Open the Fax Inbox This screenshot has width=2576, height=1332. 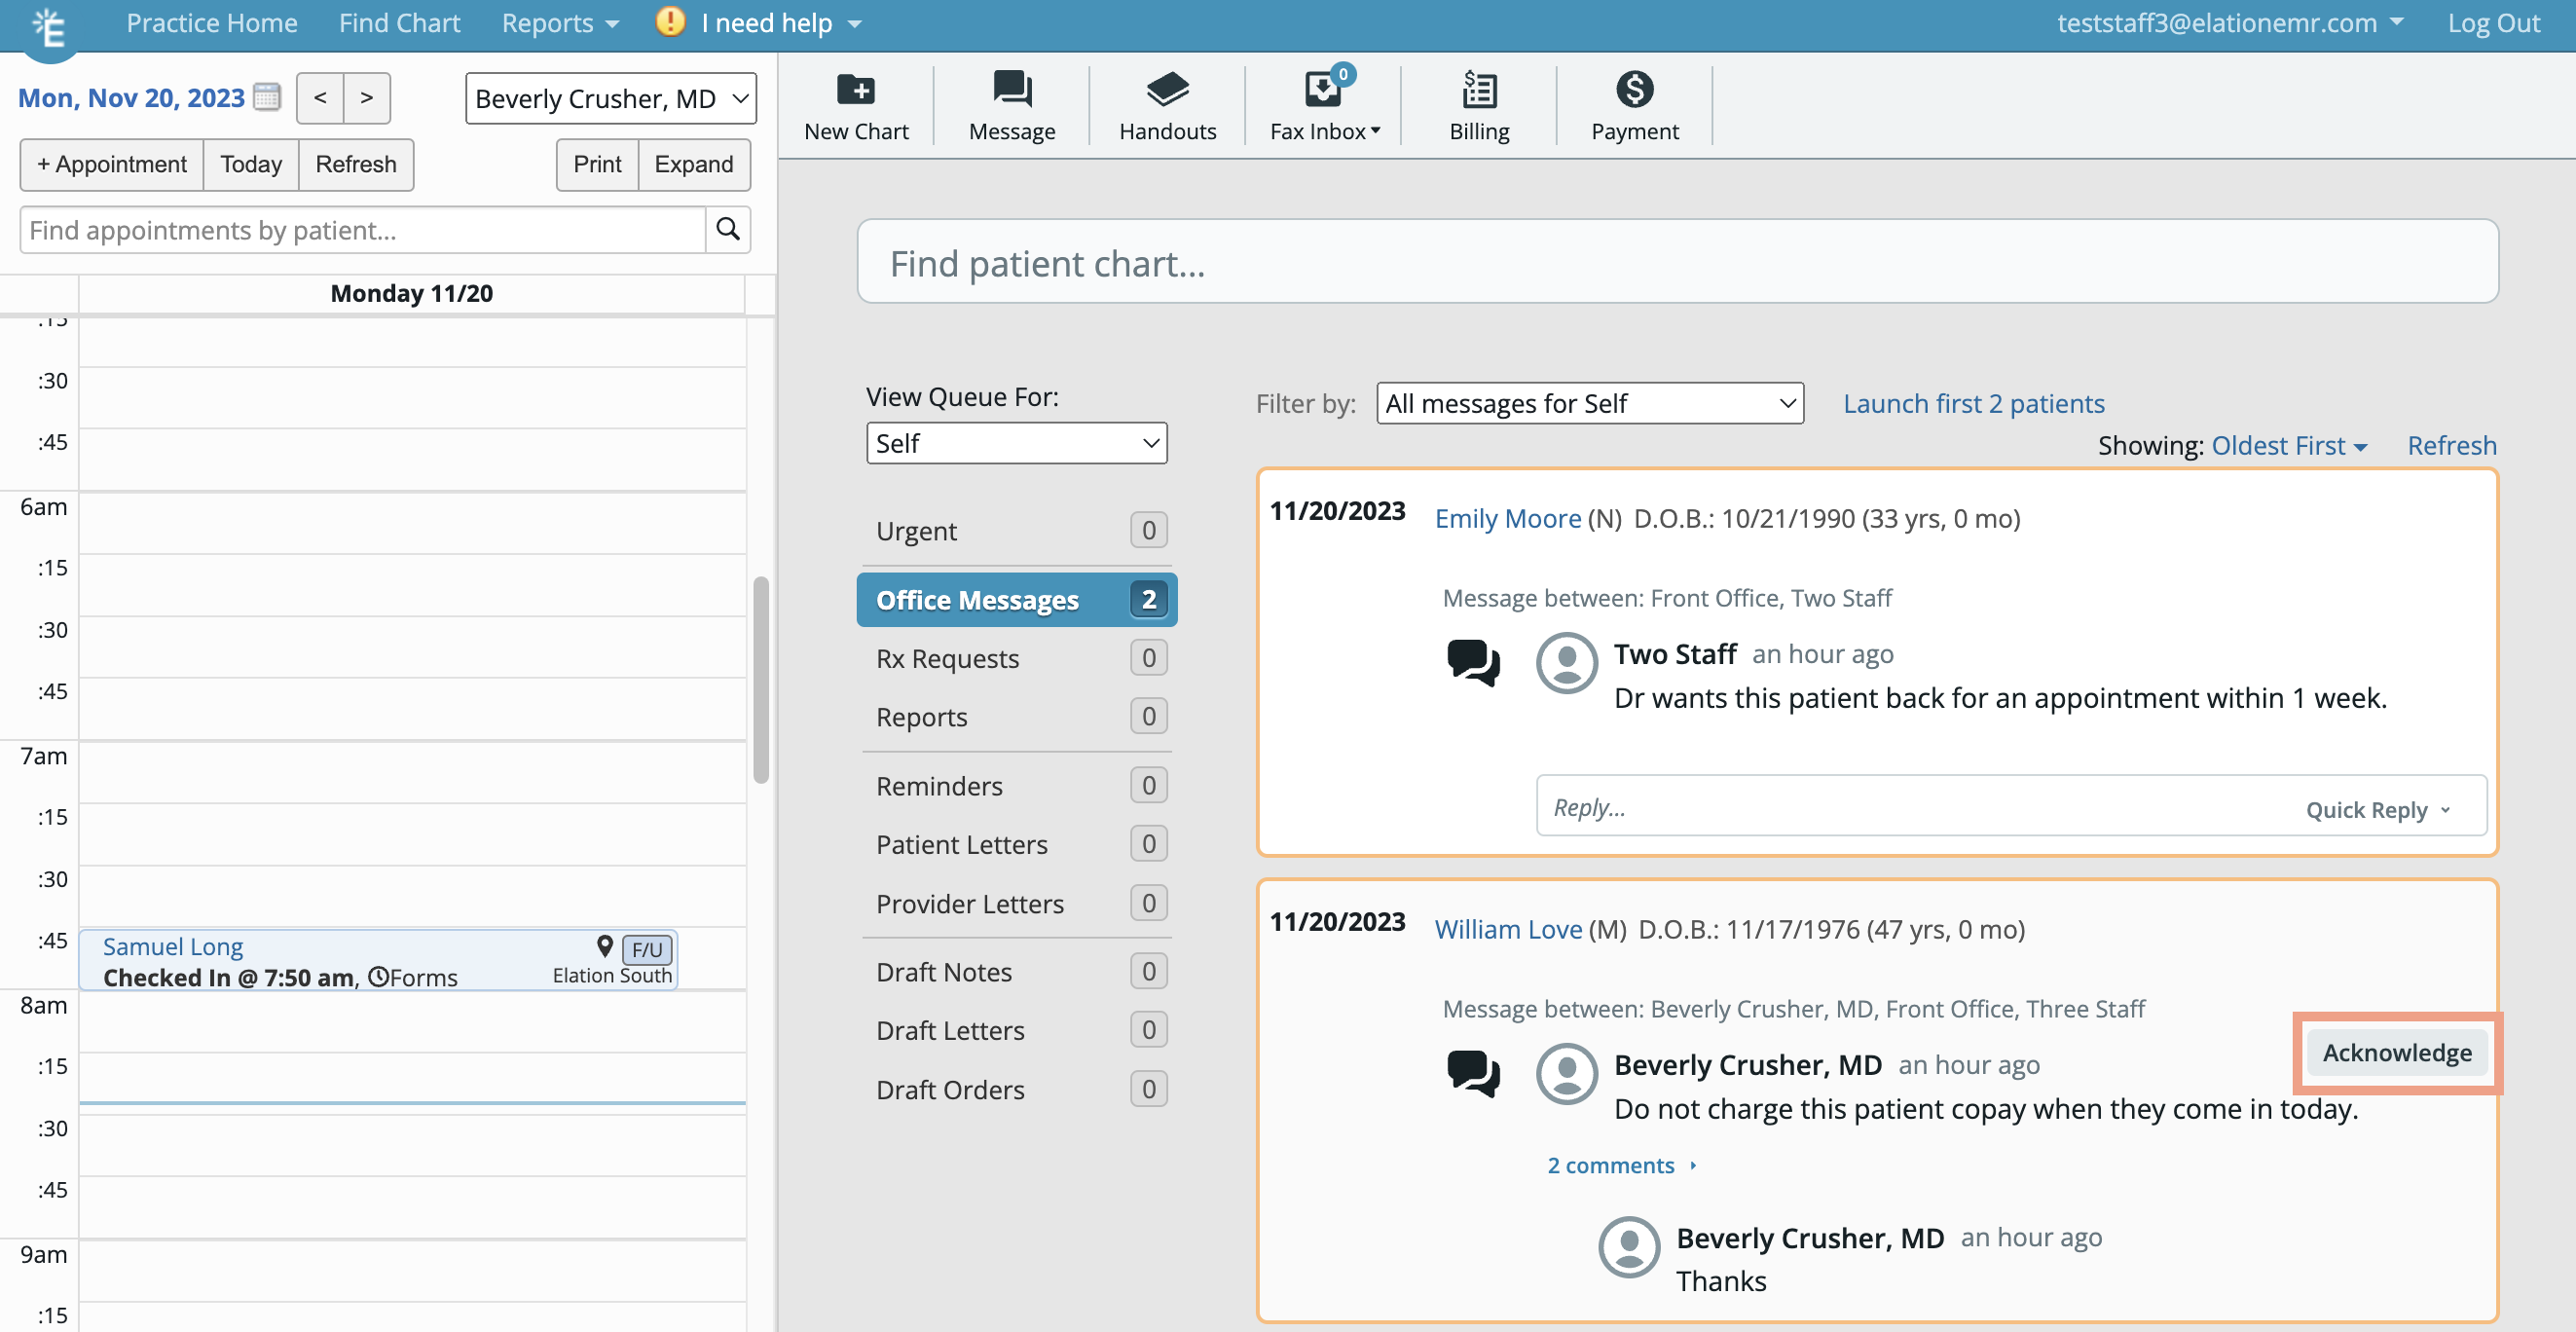click(x=1322, y=105)
